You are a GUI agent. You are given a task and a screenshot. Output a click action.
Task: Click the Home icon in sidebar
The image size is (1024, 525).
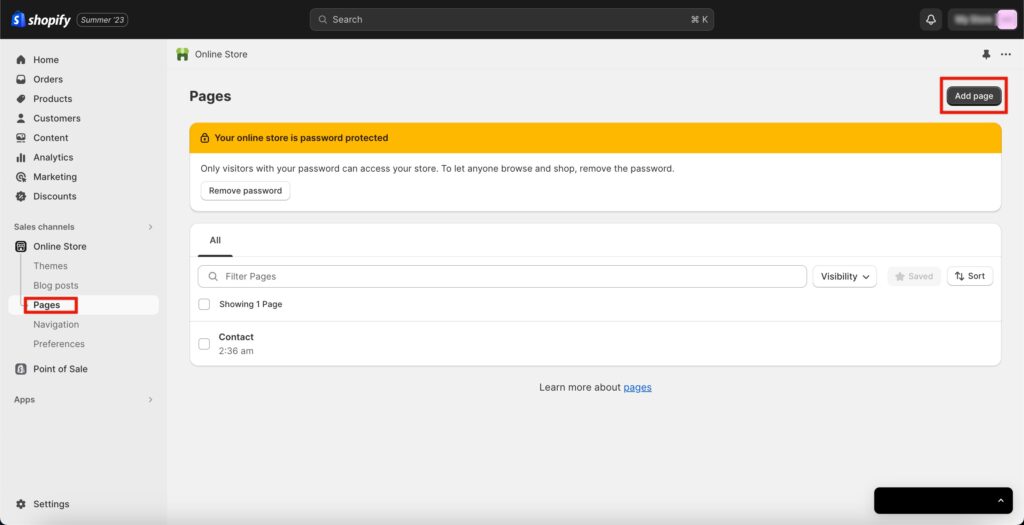(x=21, y=59)
